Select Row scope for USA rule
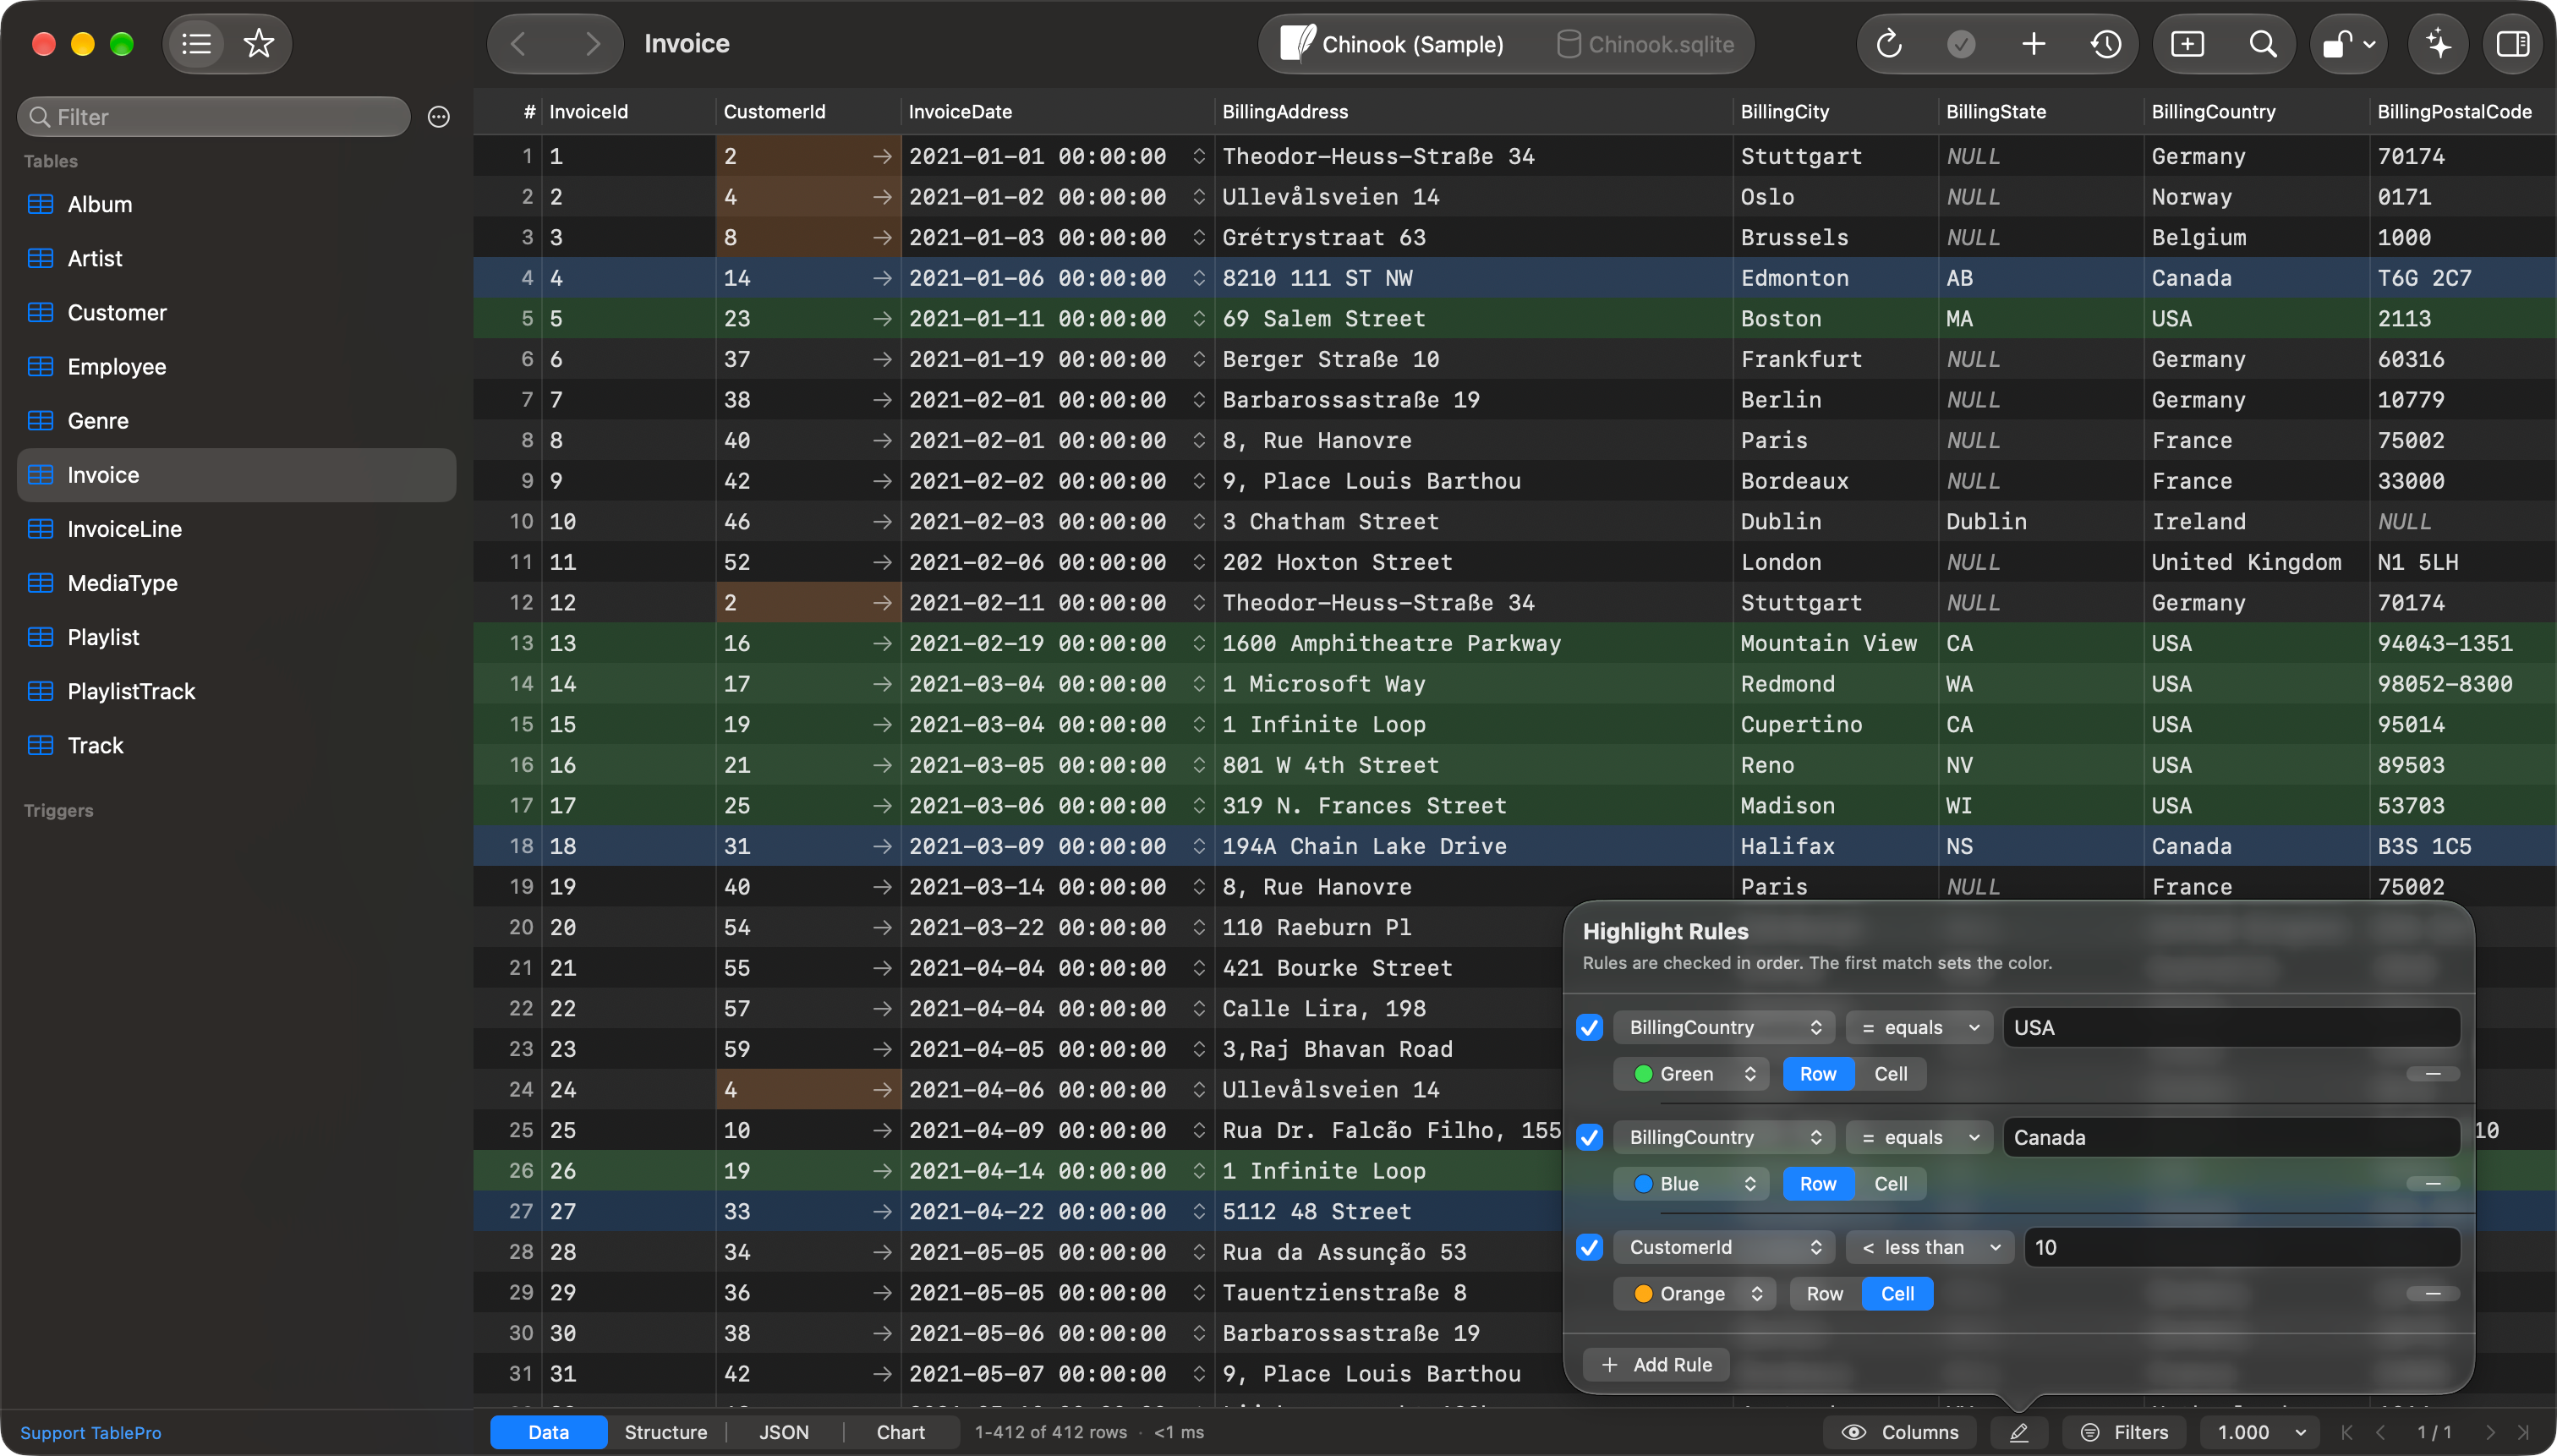The image size is (2557, 1456). click(1818, 1074)
